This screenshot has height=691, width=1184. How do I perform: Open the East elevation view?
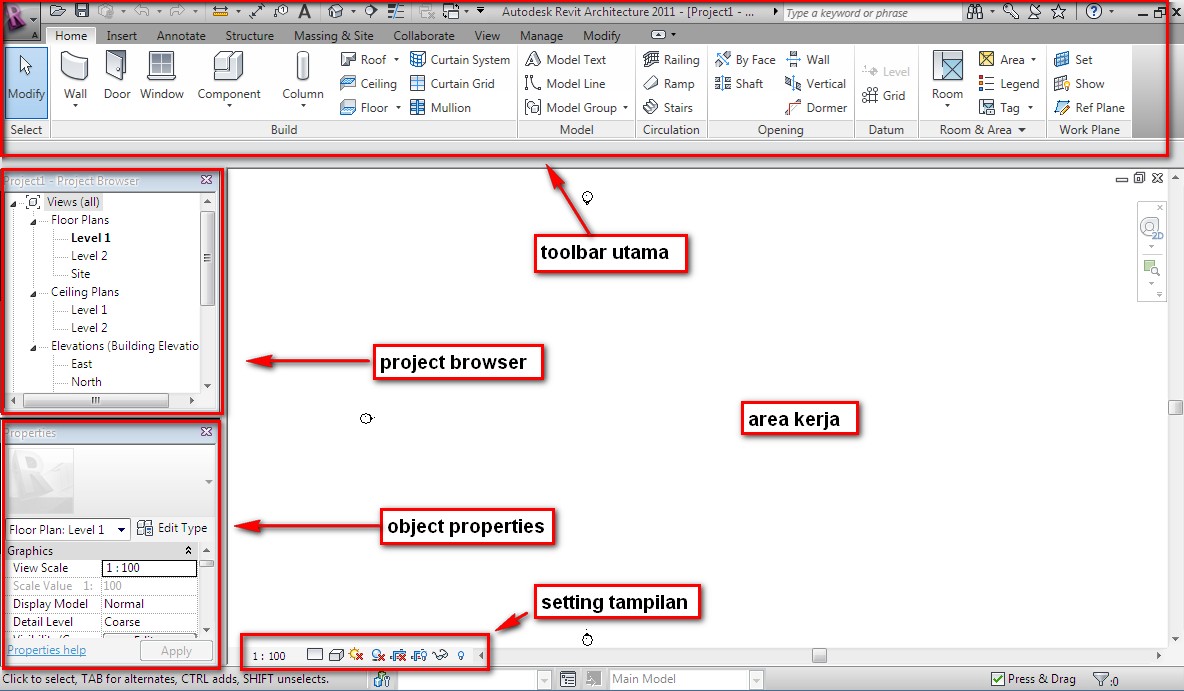click(82, 364)
